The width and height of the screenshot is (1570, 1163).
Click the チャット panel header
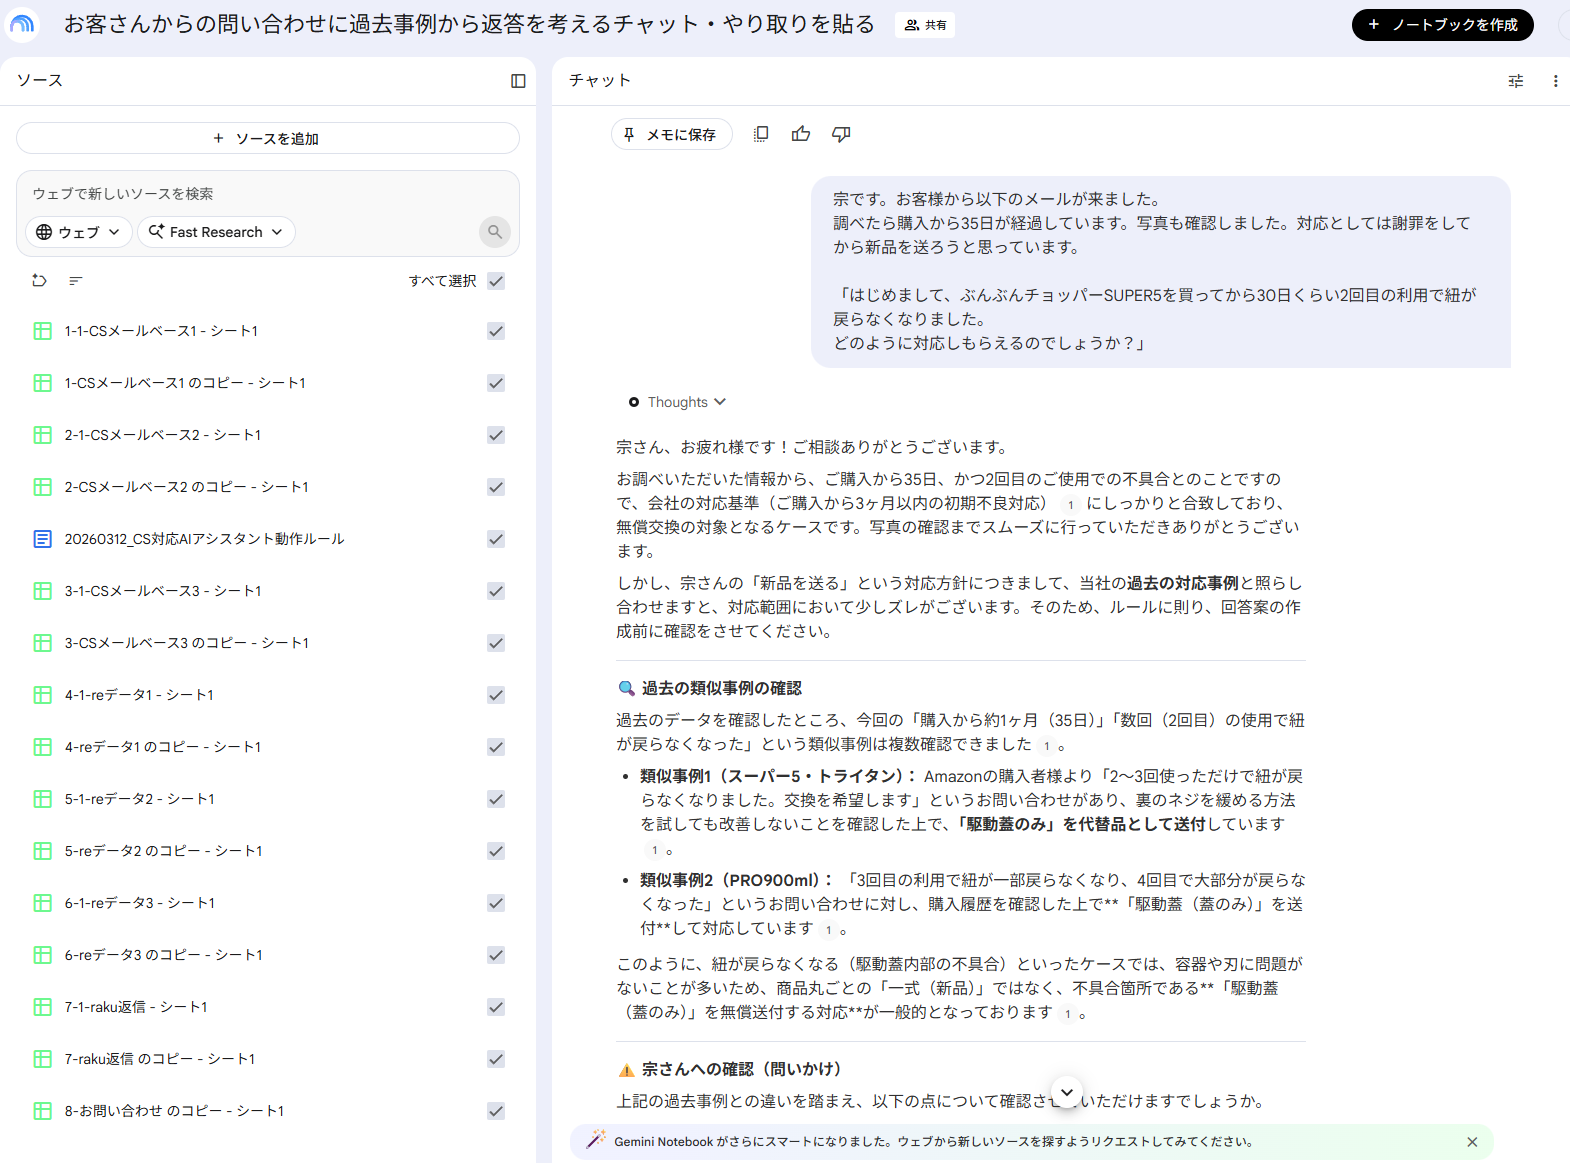pyautogui.click(x=600, y=80)
